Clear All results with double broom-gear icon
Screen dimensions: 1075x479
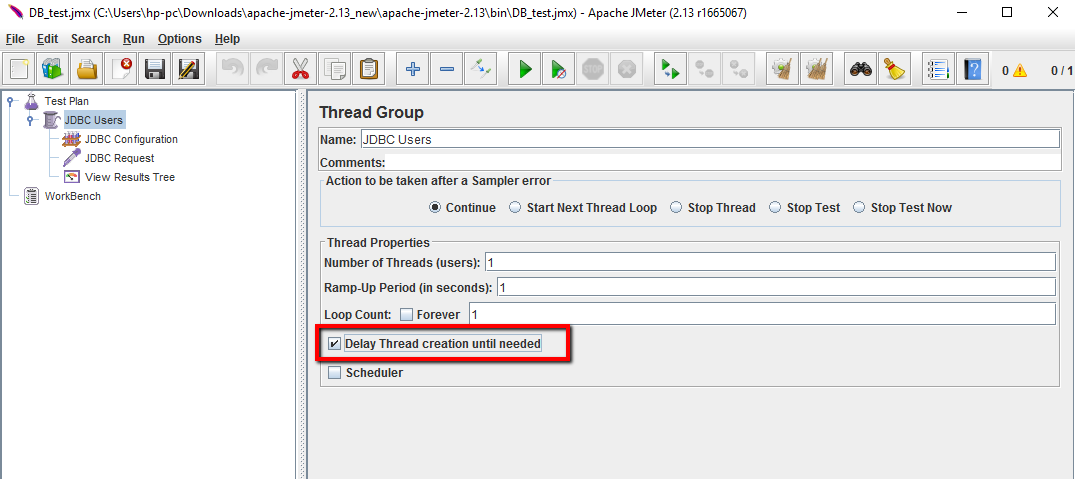(x=816, y=69)
